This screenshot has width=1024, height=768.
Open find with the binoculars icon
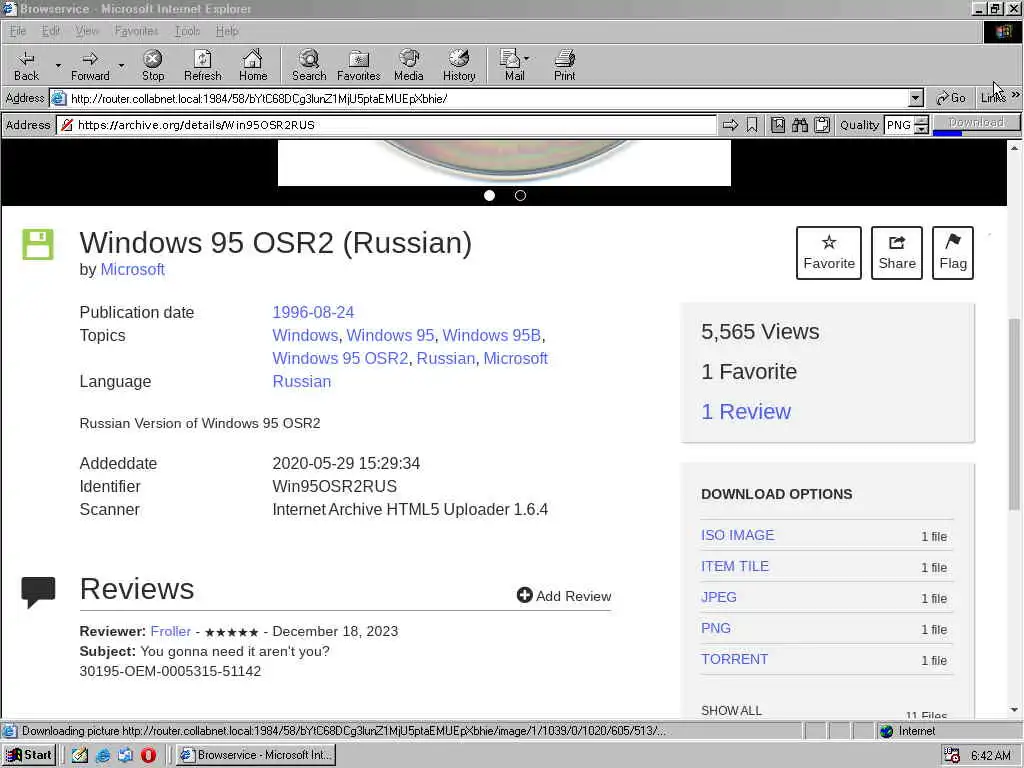[800, 125]
